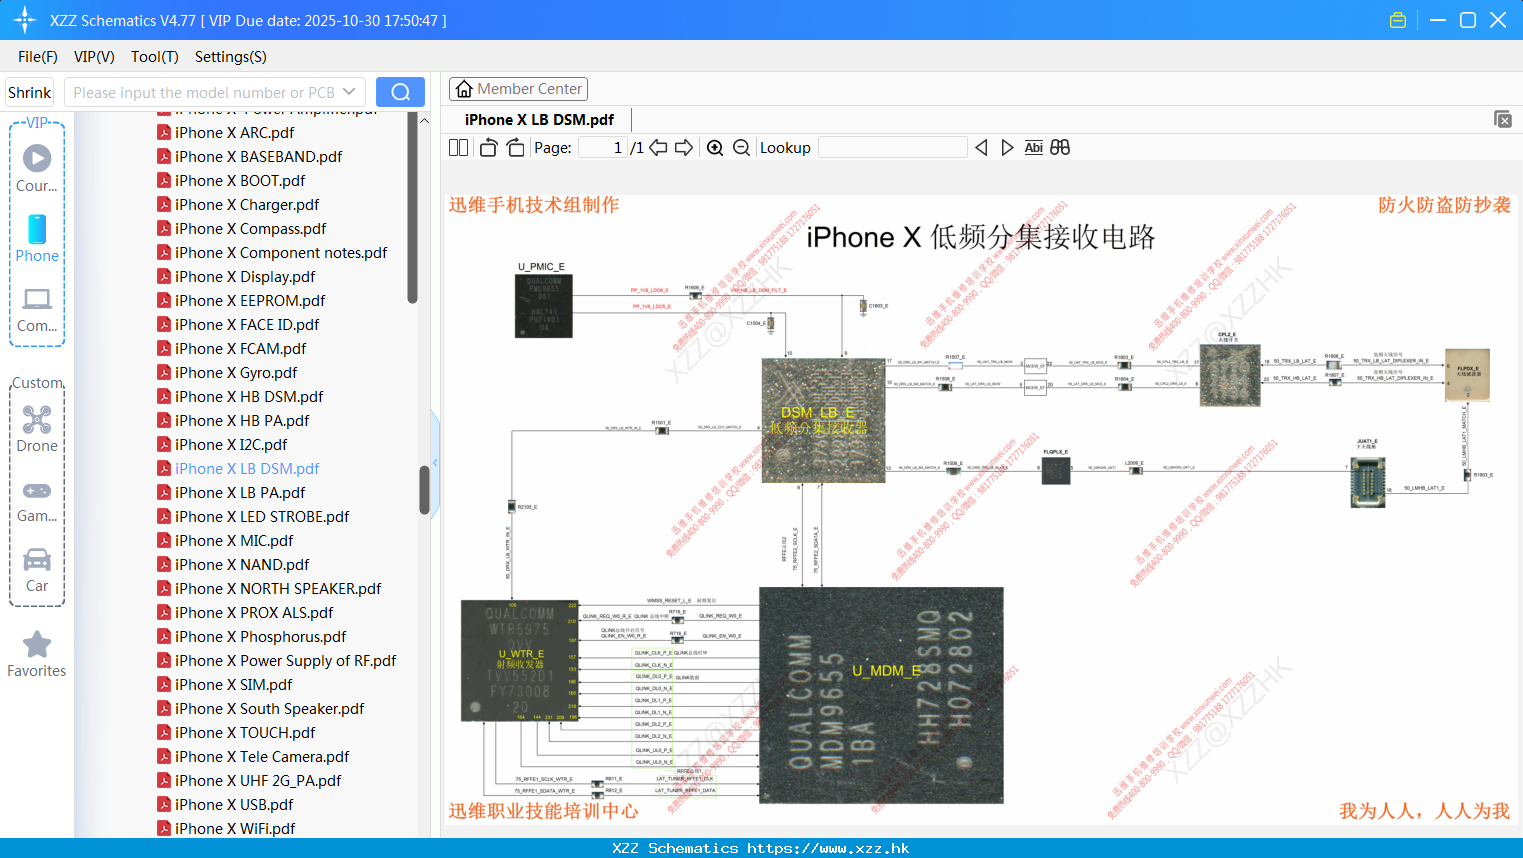
Task: Open iPhone X MIC.pdf
Action: [x=234, y=541]
